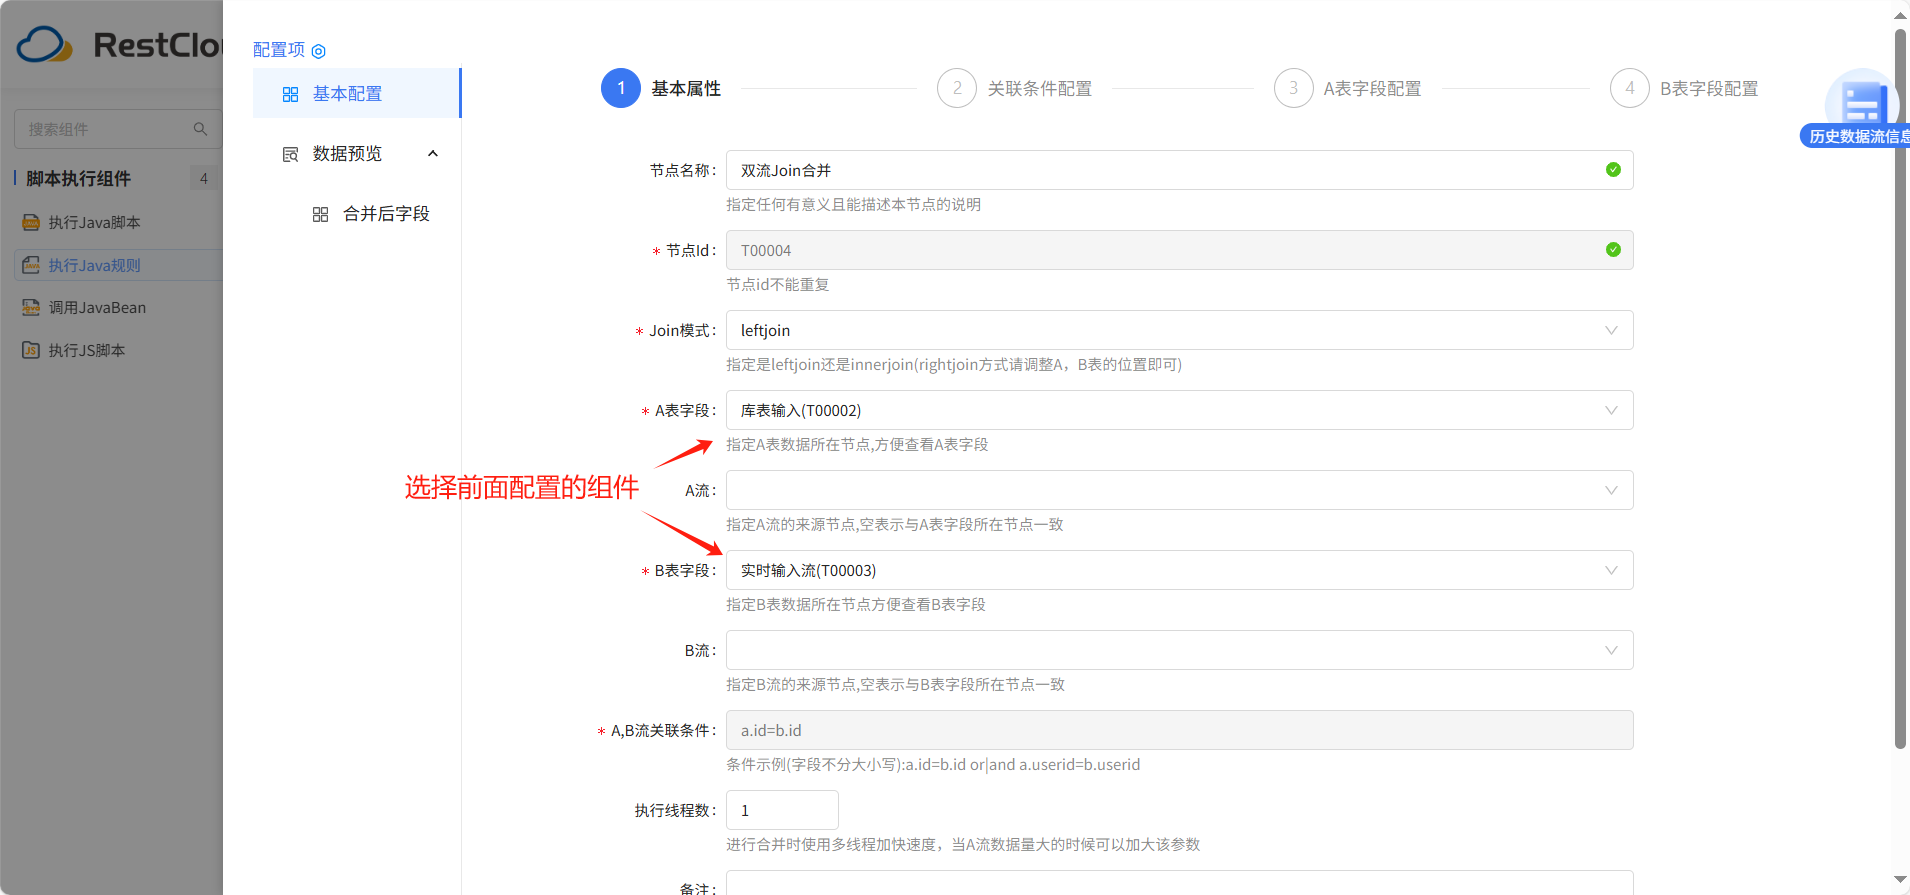The image size is (1910, 895).
Task: Click the scrollbar up arrow
Action: 1900,15
